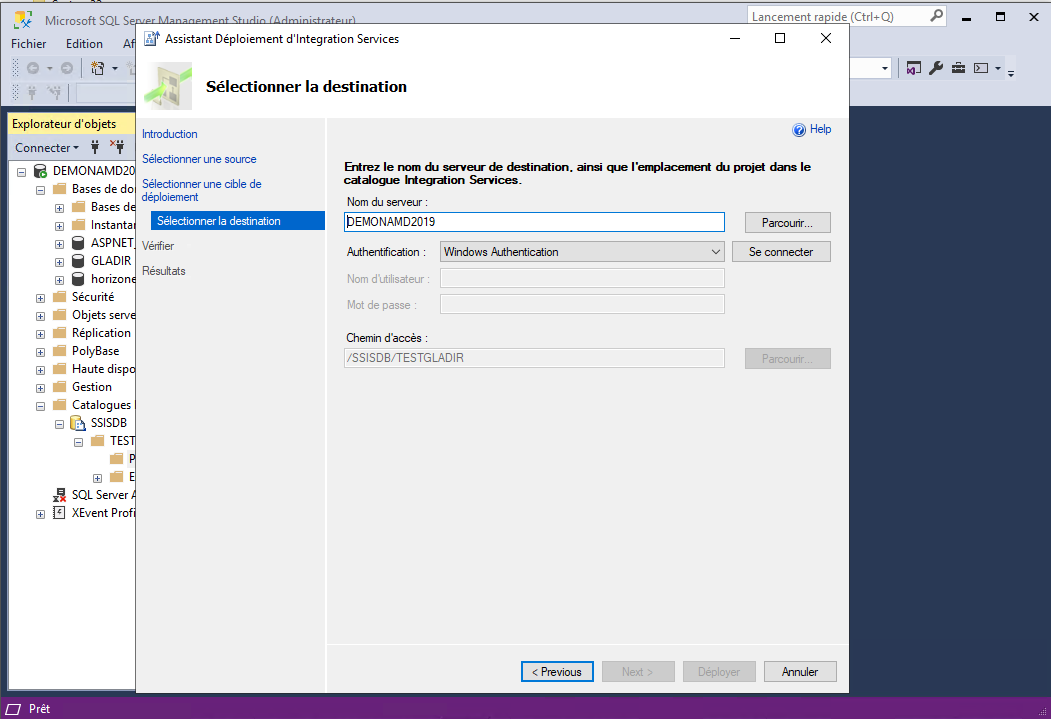Go to the Introduction wizard step
Image resolution: width=1051 pixels, height=719 pixels.
(x=170, y=134)
